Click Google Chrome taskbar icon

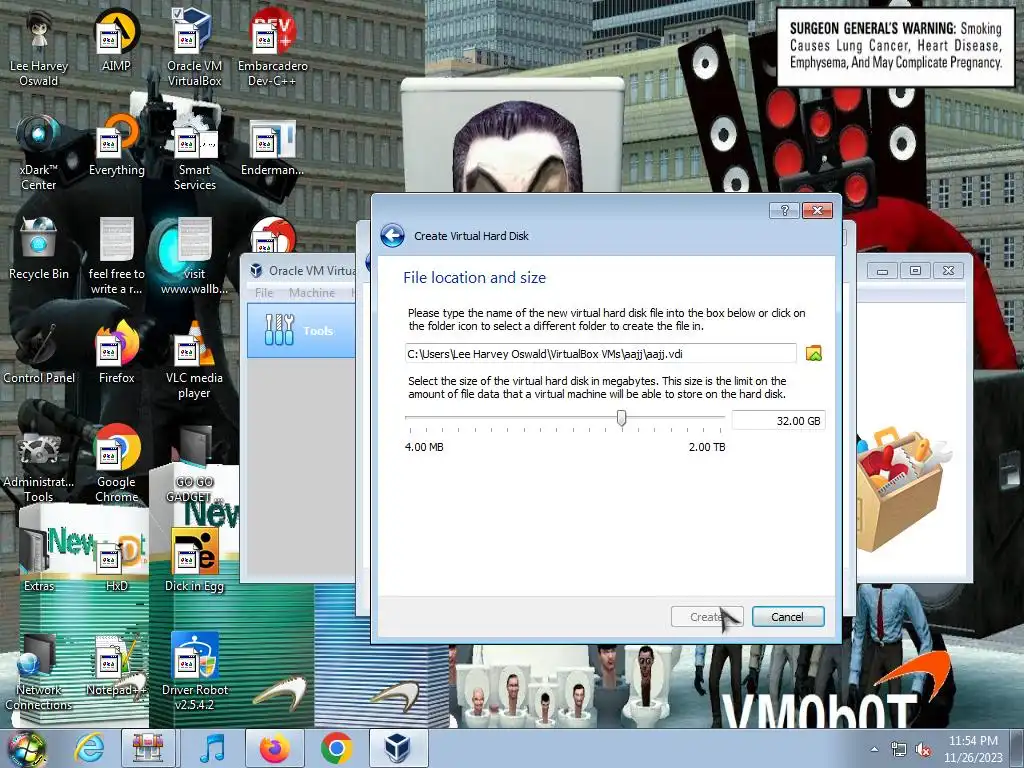pyautogui.click(x=336, y=748)
